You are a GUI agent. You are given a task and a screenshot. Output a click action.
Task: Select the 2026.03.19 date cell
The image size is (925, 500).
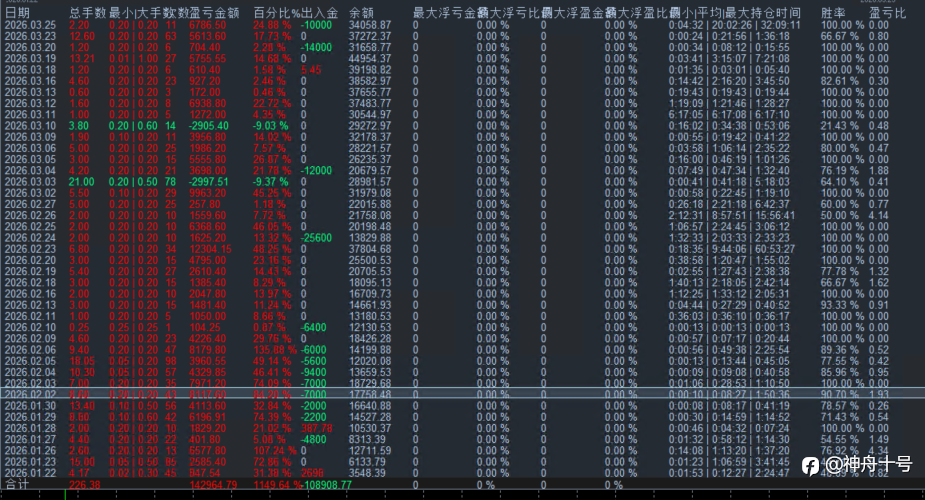click(30, 59)
